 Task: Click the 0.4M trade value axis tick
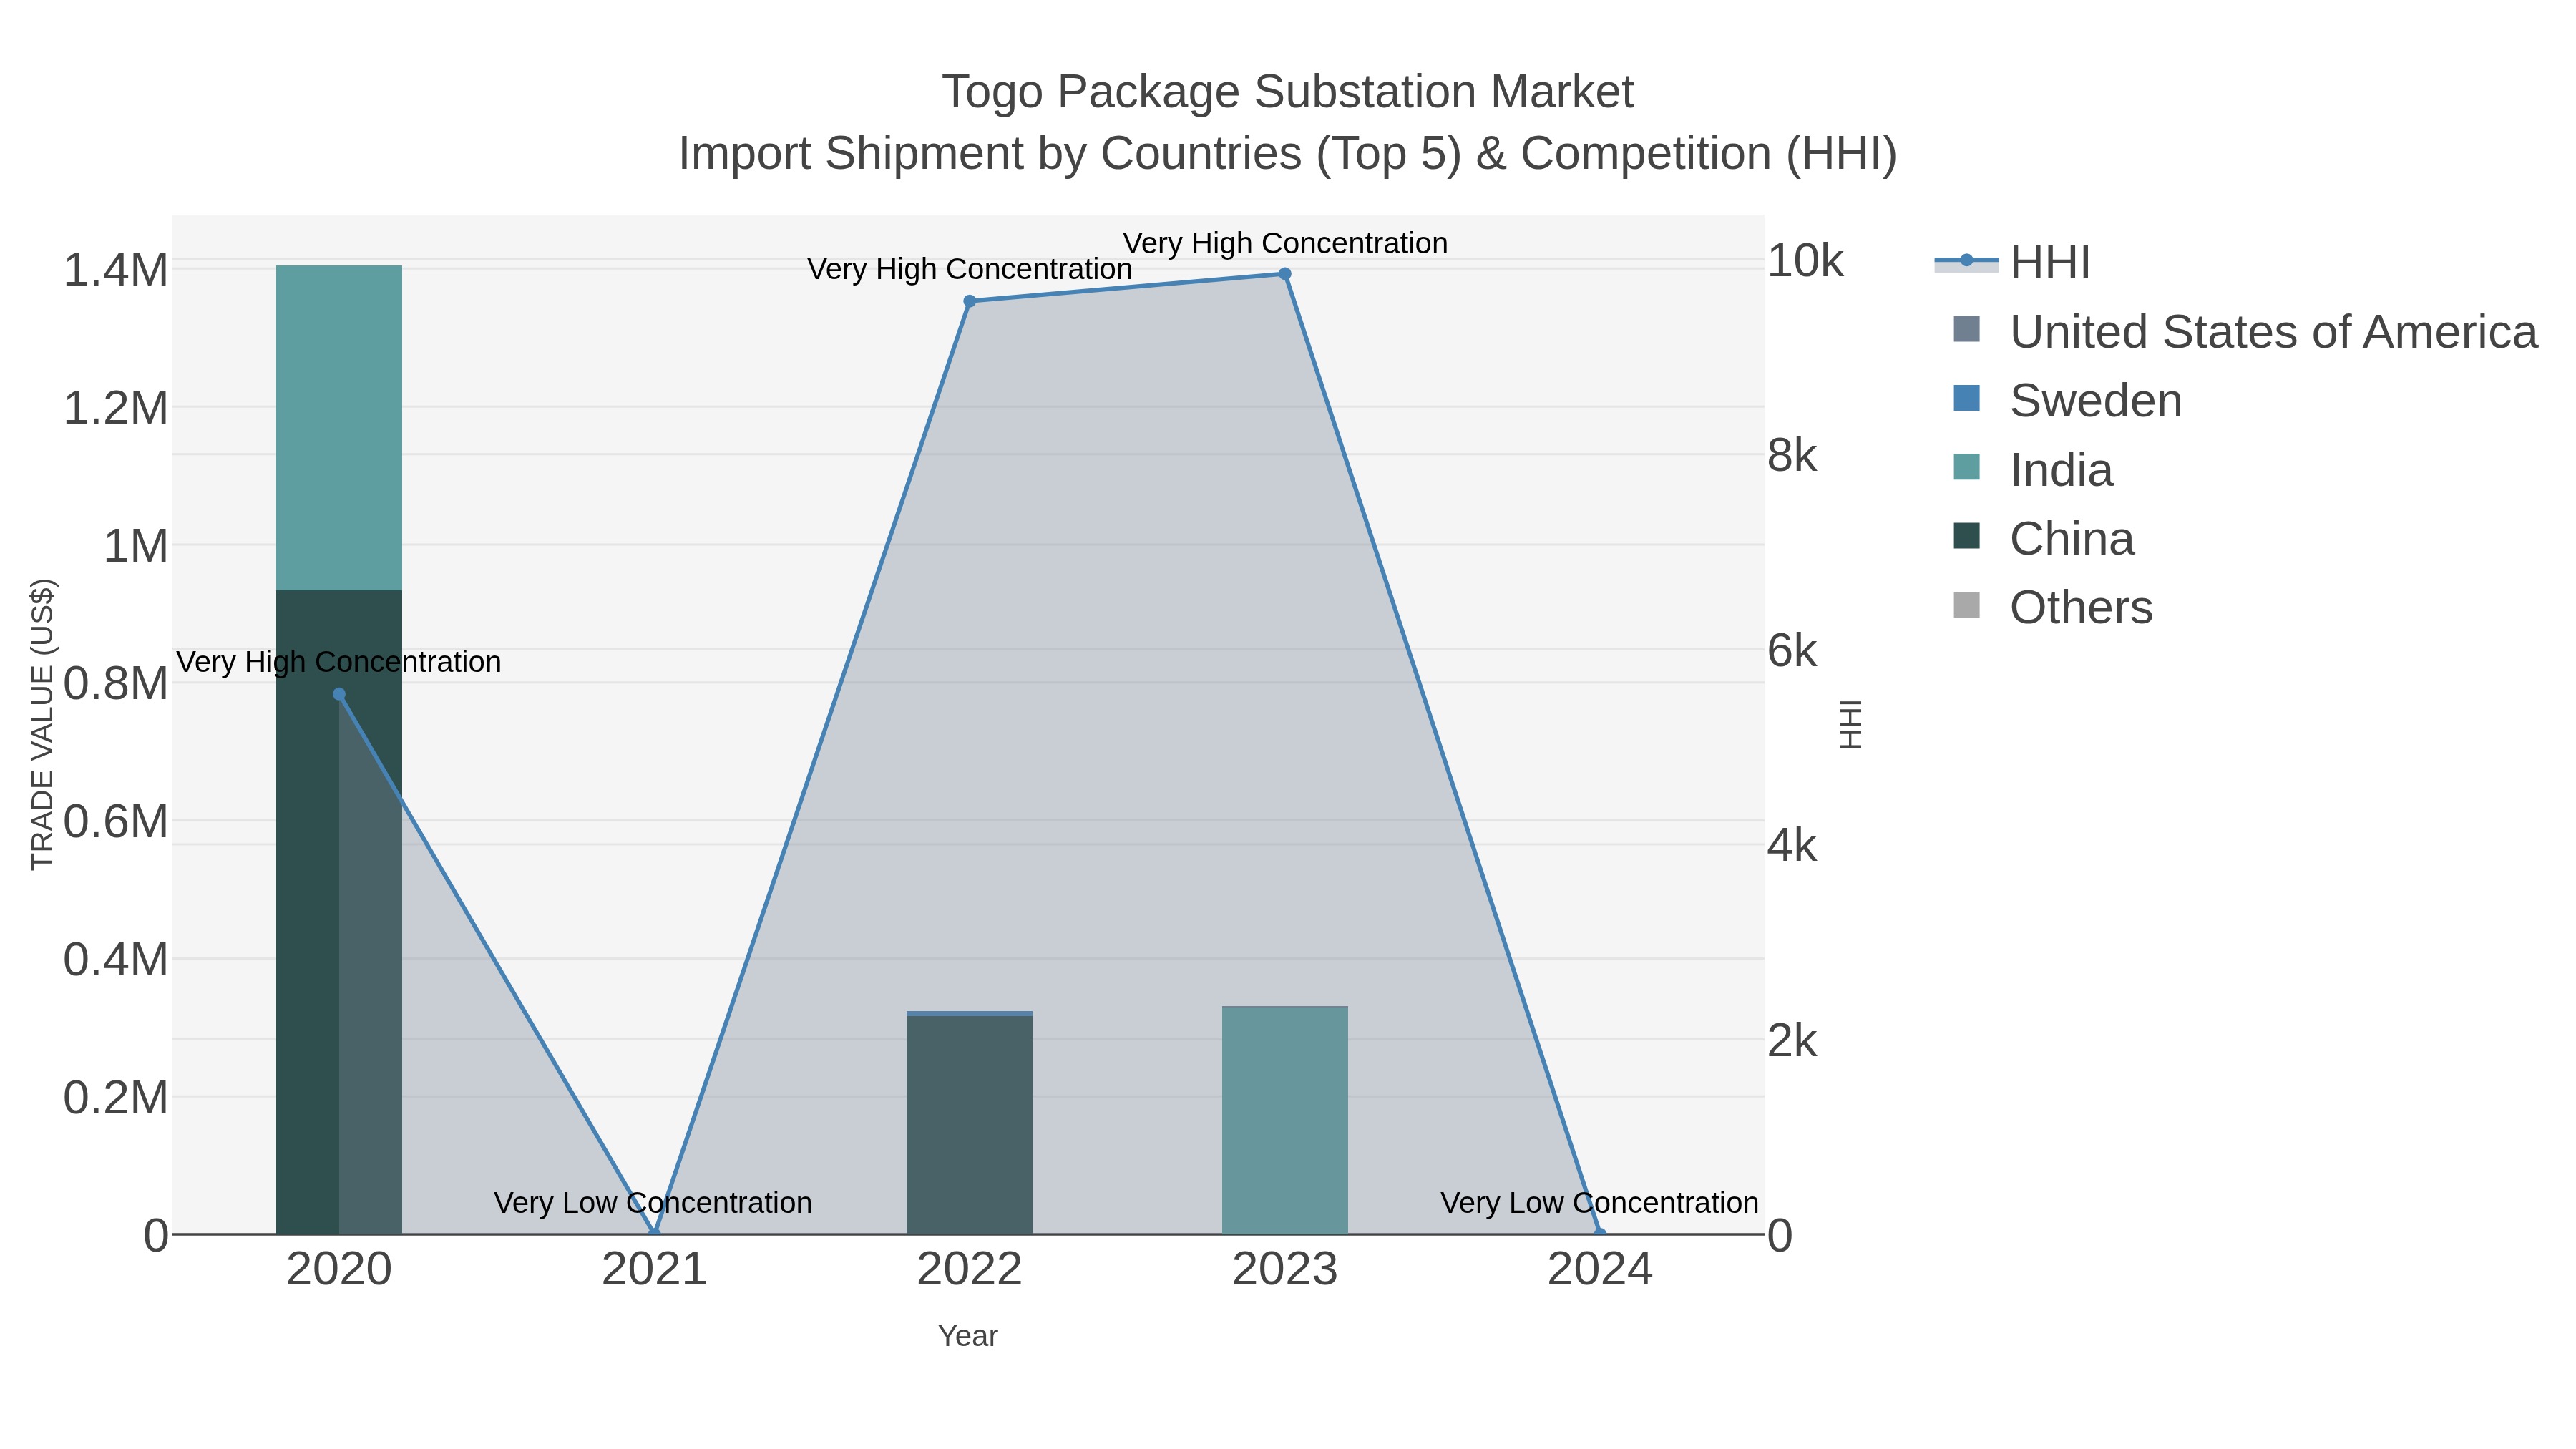tap(116, 960)
